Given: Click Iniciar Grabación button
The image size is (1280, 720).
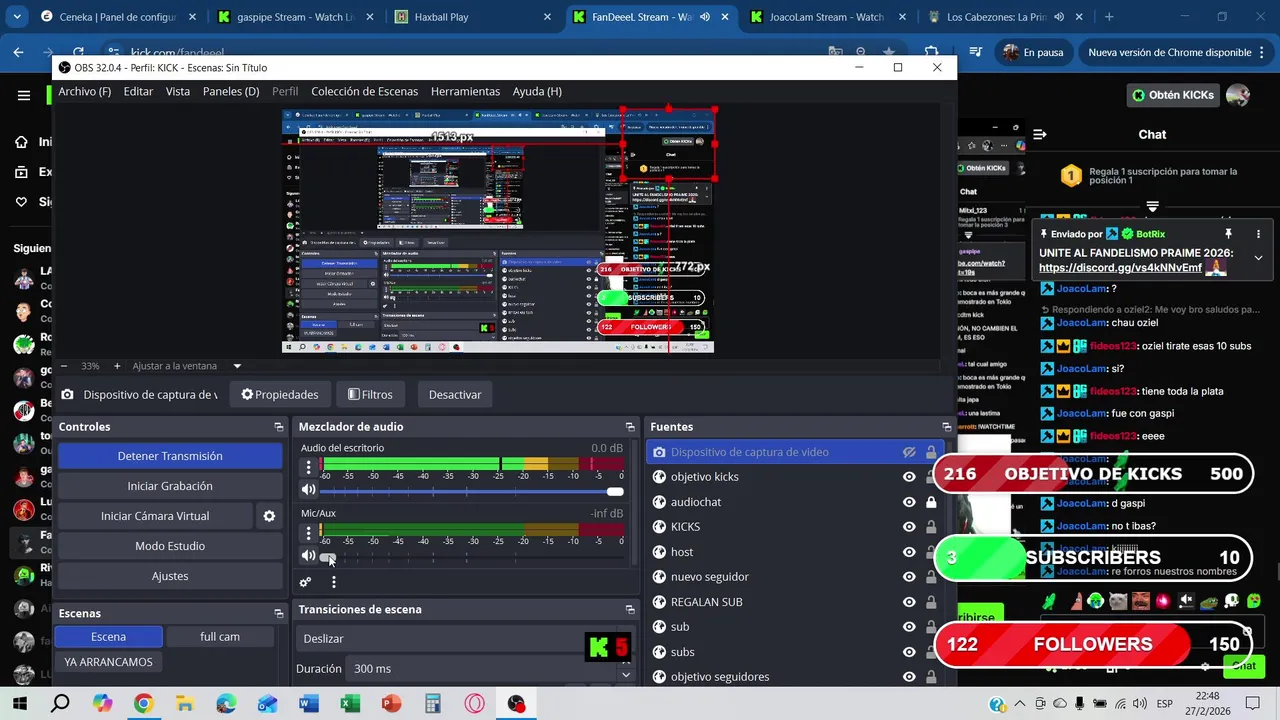Looking at the screenshot, I should (x=170, y=486).
